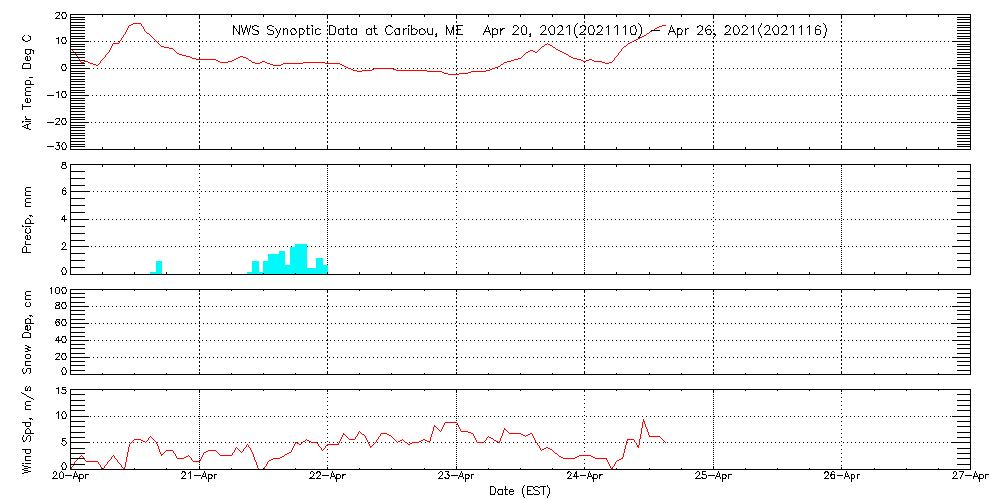The width and height of the screenshot is (1000, 500).
Task: Click the 'Precip, mm' axis label
Action: click(x=28, y=222)
